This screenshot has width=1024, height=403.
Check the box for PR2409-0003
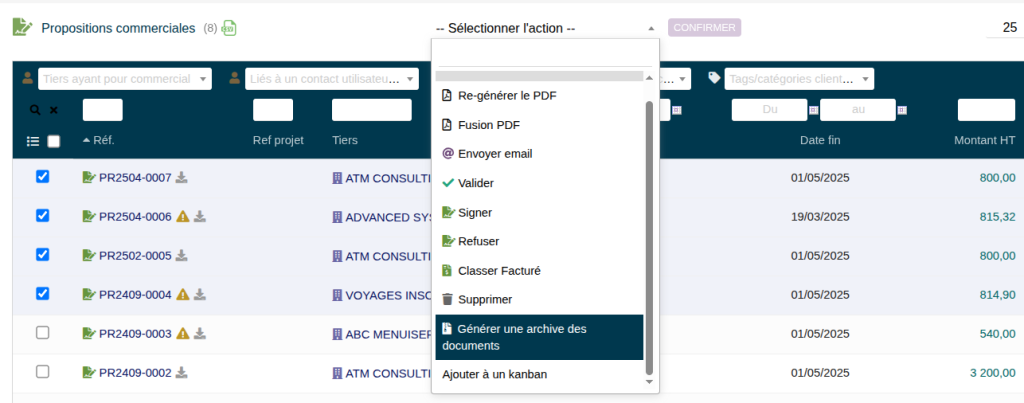(x=42, y=333)
